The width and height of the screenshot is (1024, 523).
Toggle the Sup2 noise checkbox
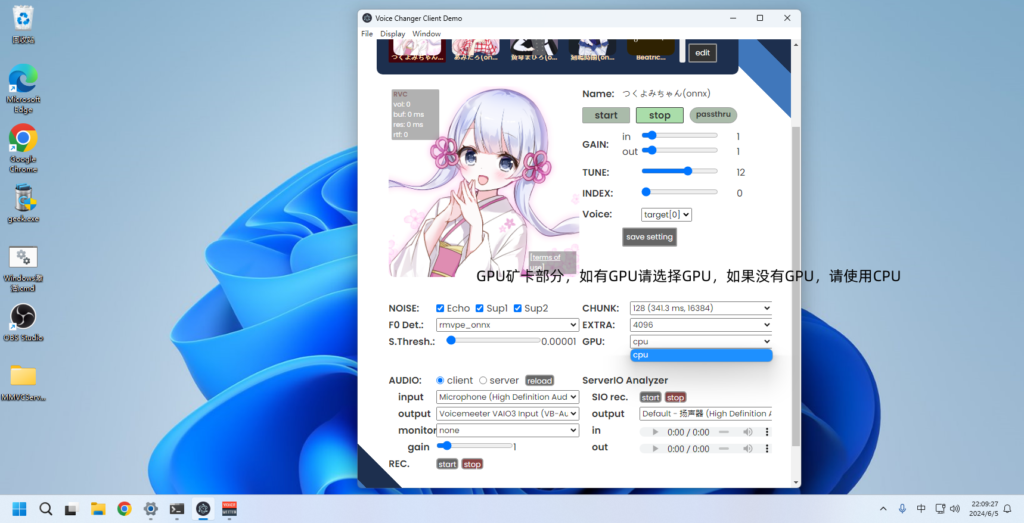click(517, 308)
